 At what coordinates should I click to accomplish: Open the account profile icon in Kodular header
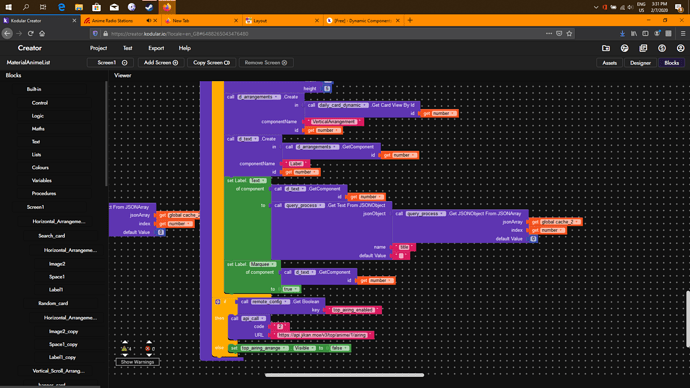click(x=680, y=48)
